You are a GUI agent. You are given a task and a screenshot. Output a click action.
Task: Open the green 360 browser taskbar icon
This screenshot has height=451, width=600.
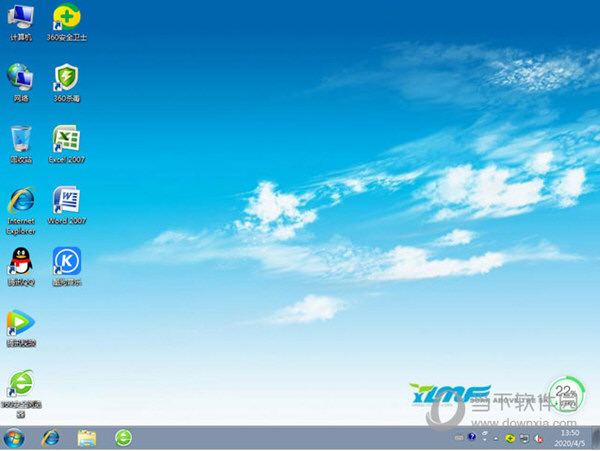[123, 438]
